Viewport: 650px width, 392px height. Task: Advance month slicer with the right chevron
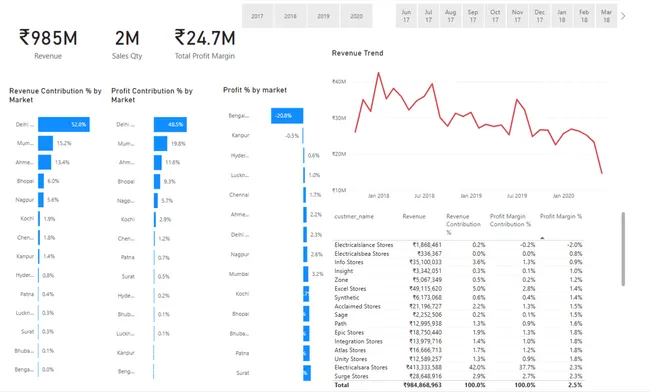pos(623,16)
